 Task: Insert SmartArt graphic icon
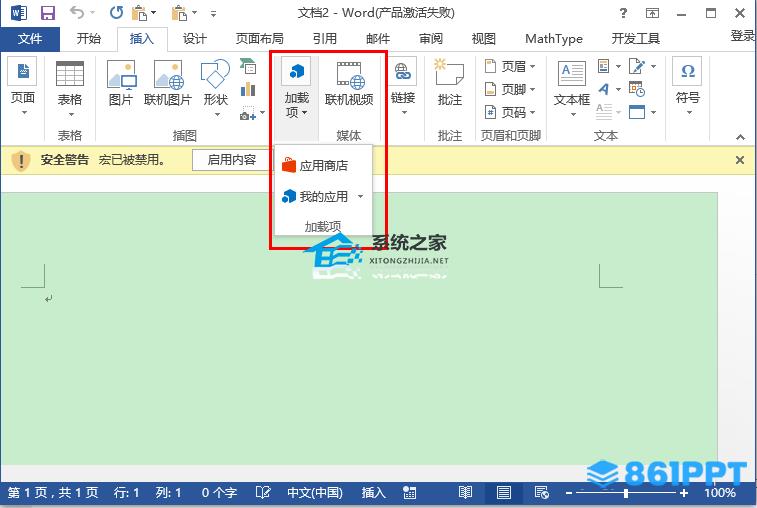click(x=248, y=66)
